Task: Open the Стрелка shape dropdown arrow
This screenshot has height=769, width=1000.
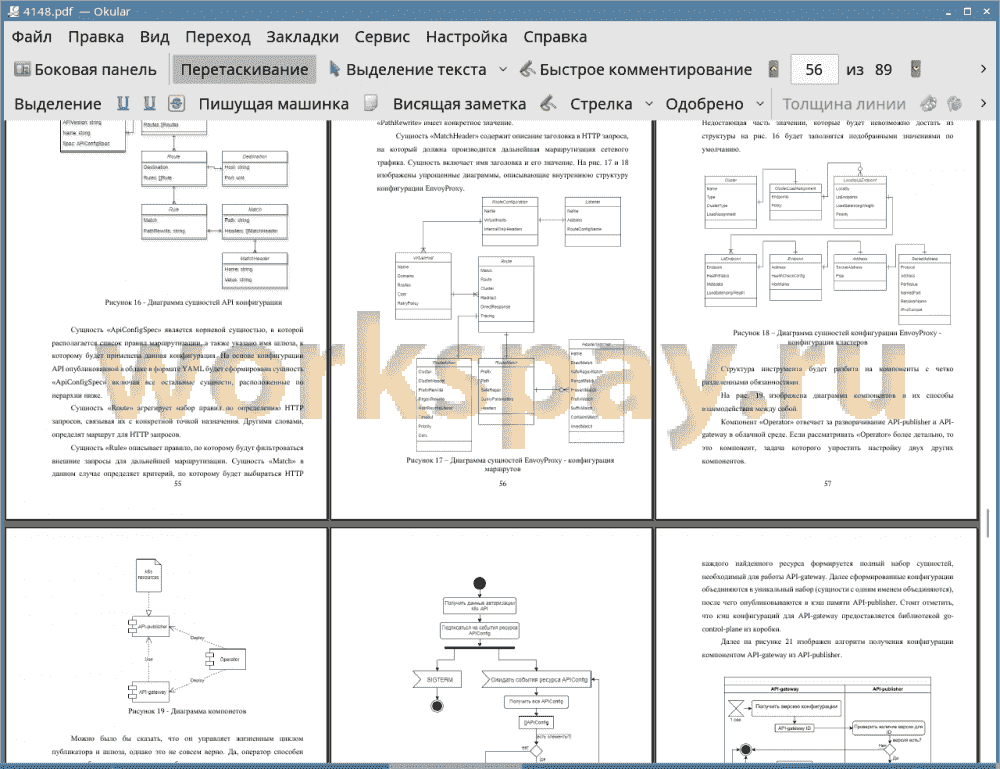Action: [x=649, y=104]
